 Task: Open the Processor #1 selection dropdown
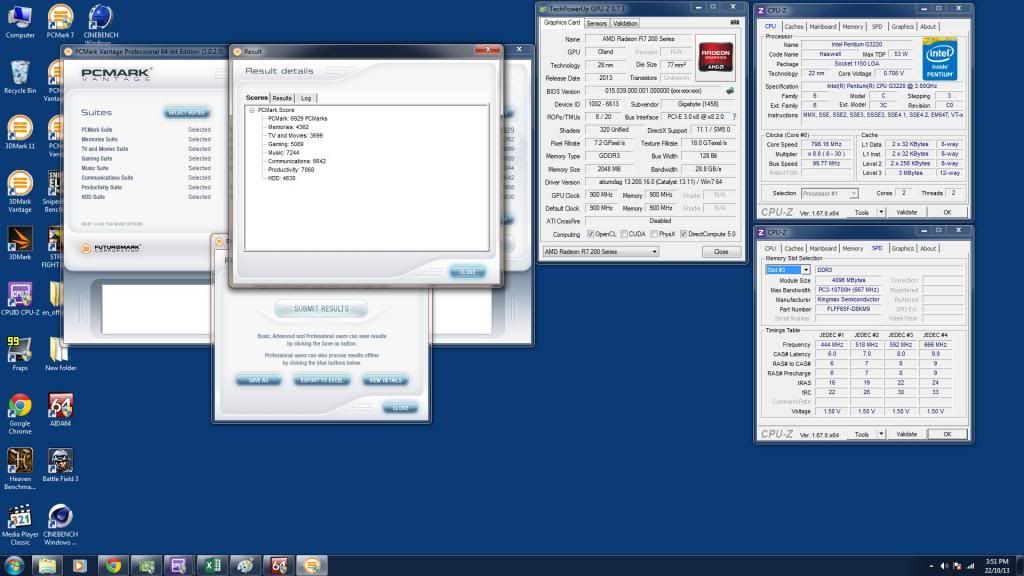tap(829, 193)
